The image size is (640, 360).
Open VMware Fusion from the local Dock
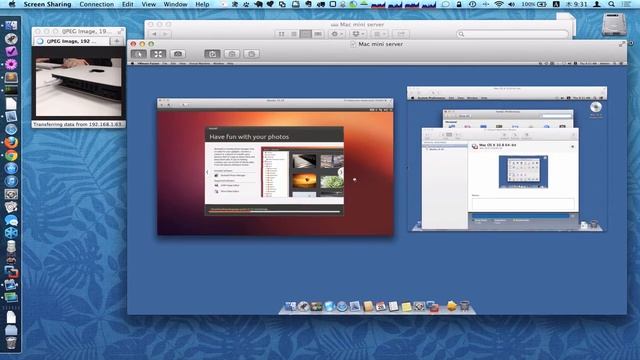coord(11,271)
